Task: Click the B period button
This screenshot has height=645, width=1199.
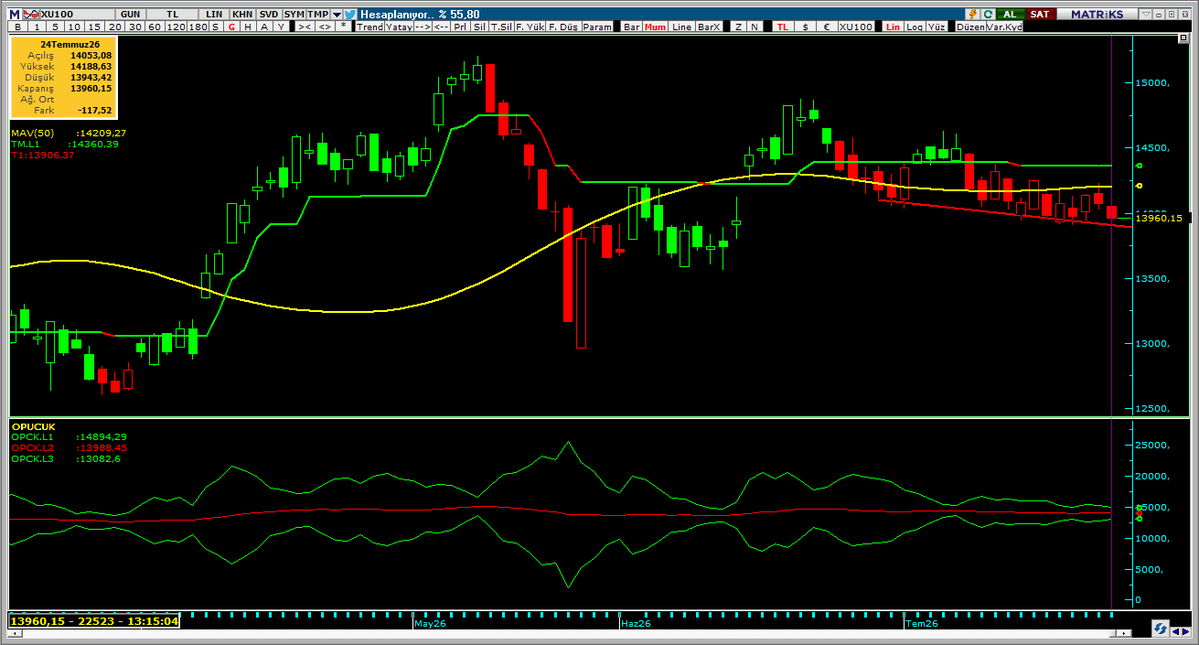Action: (18, 27)
